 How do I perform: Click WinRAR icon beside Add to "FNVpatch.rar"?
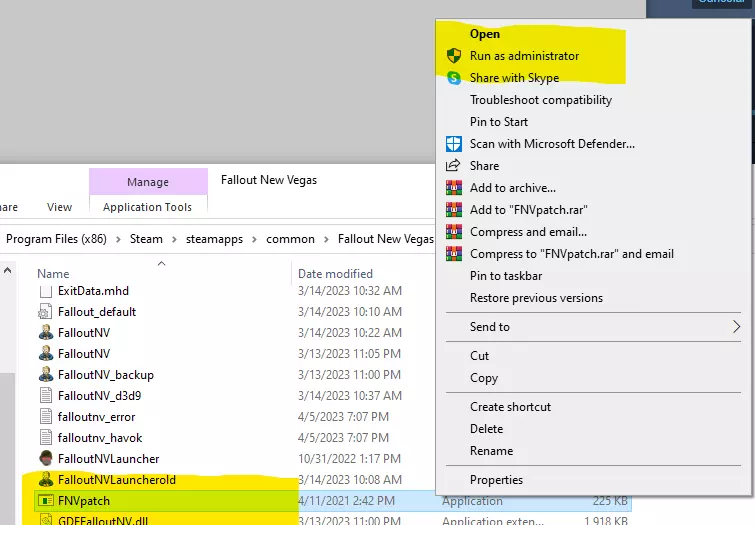pos(454,210)
